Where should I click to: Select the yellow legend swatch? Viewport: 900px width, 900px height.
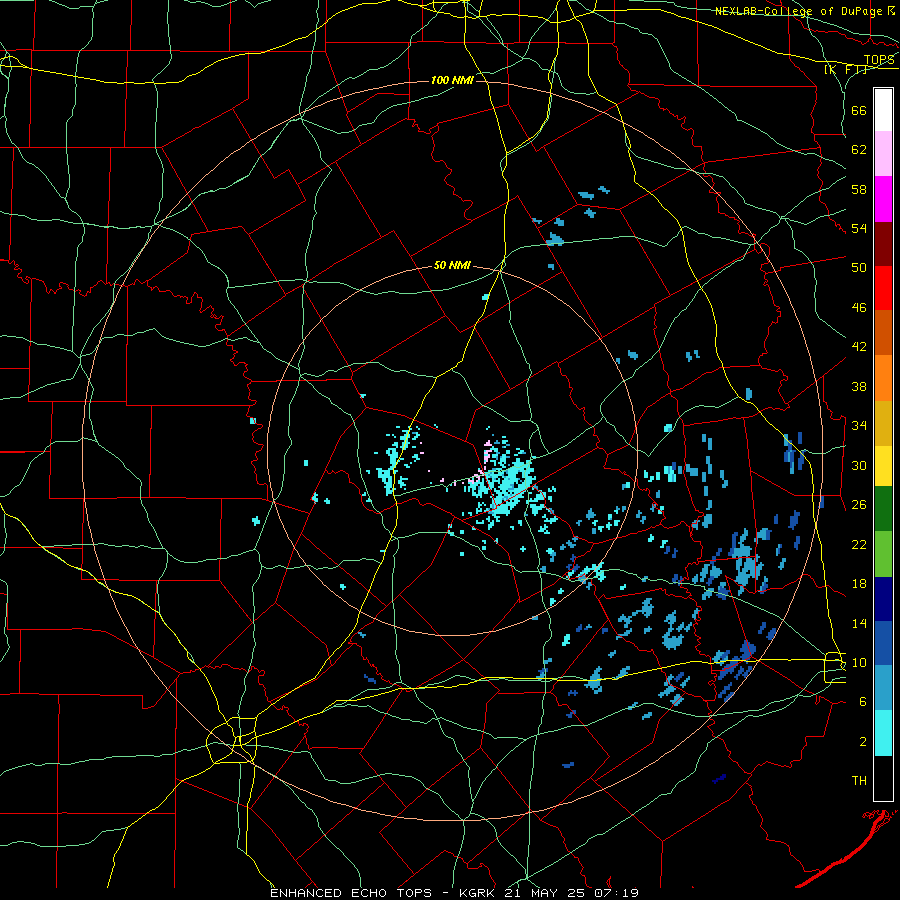click(883, 466)
